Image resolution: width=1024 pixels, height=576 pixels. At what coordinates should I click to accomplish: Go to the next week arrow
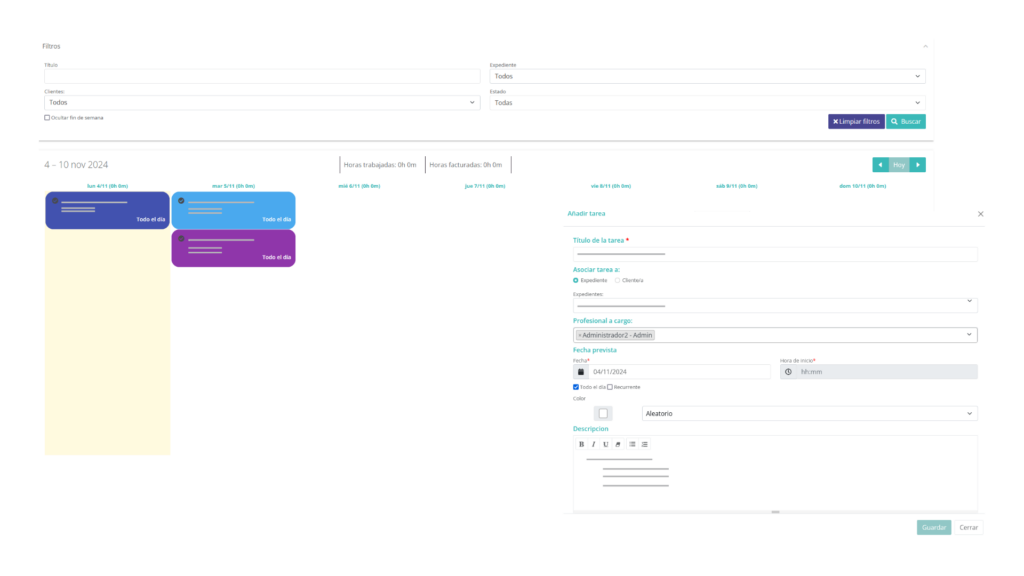point(918,165)
